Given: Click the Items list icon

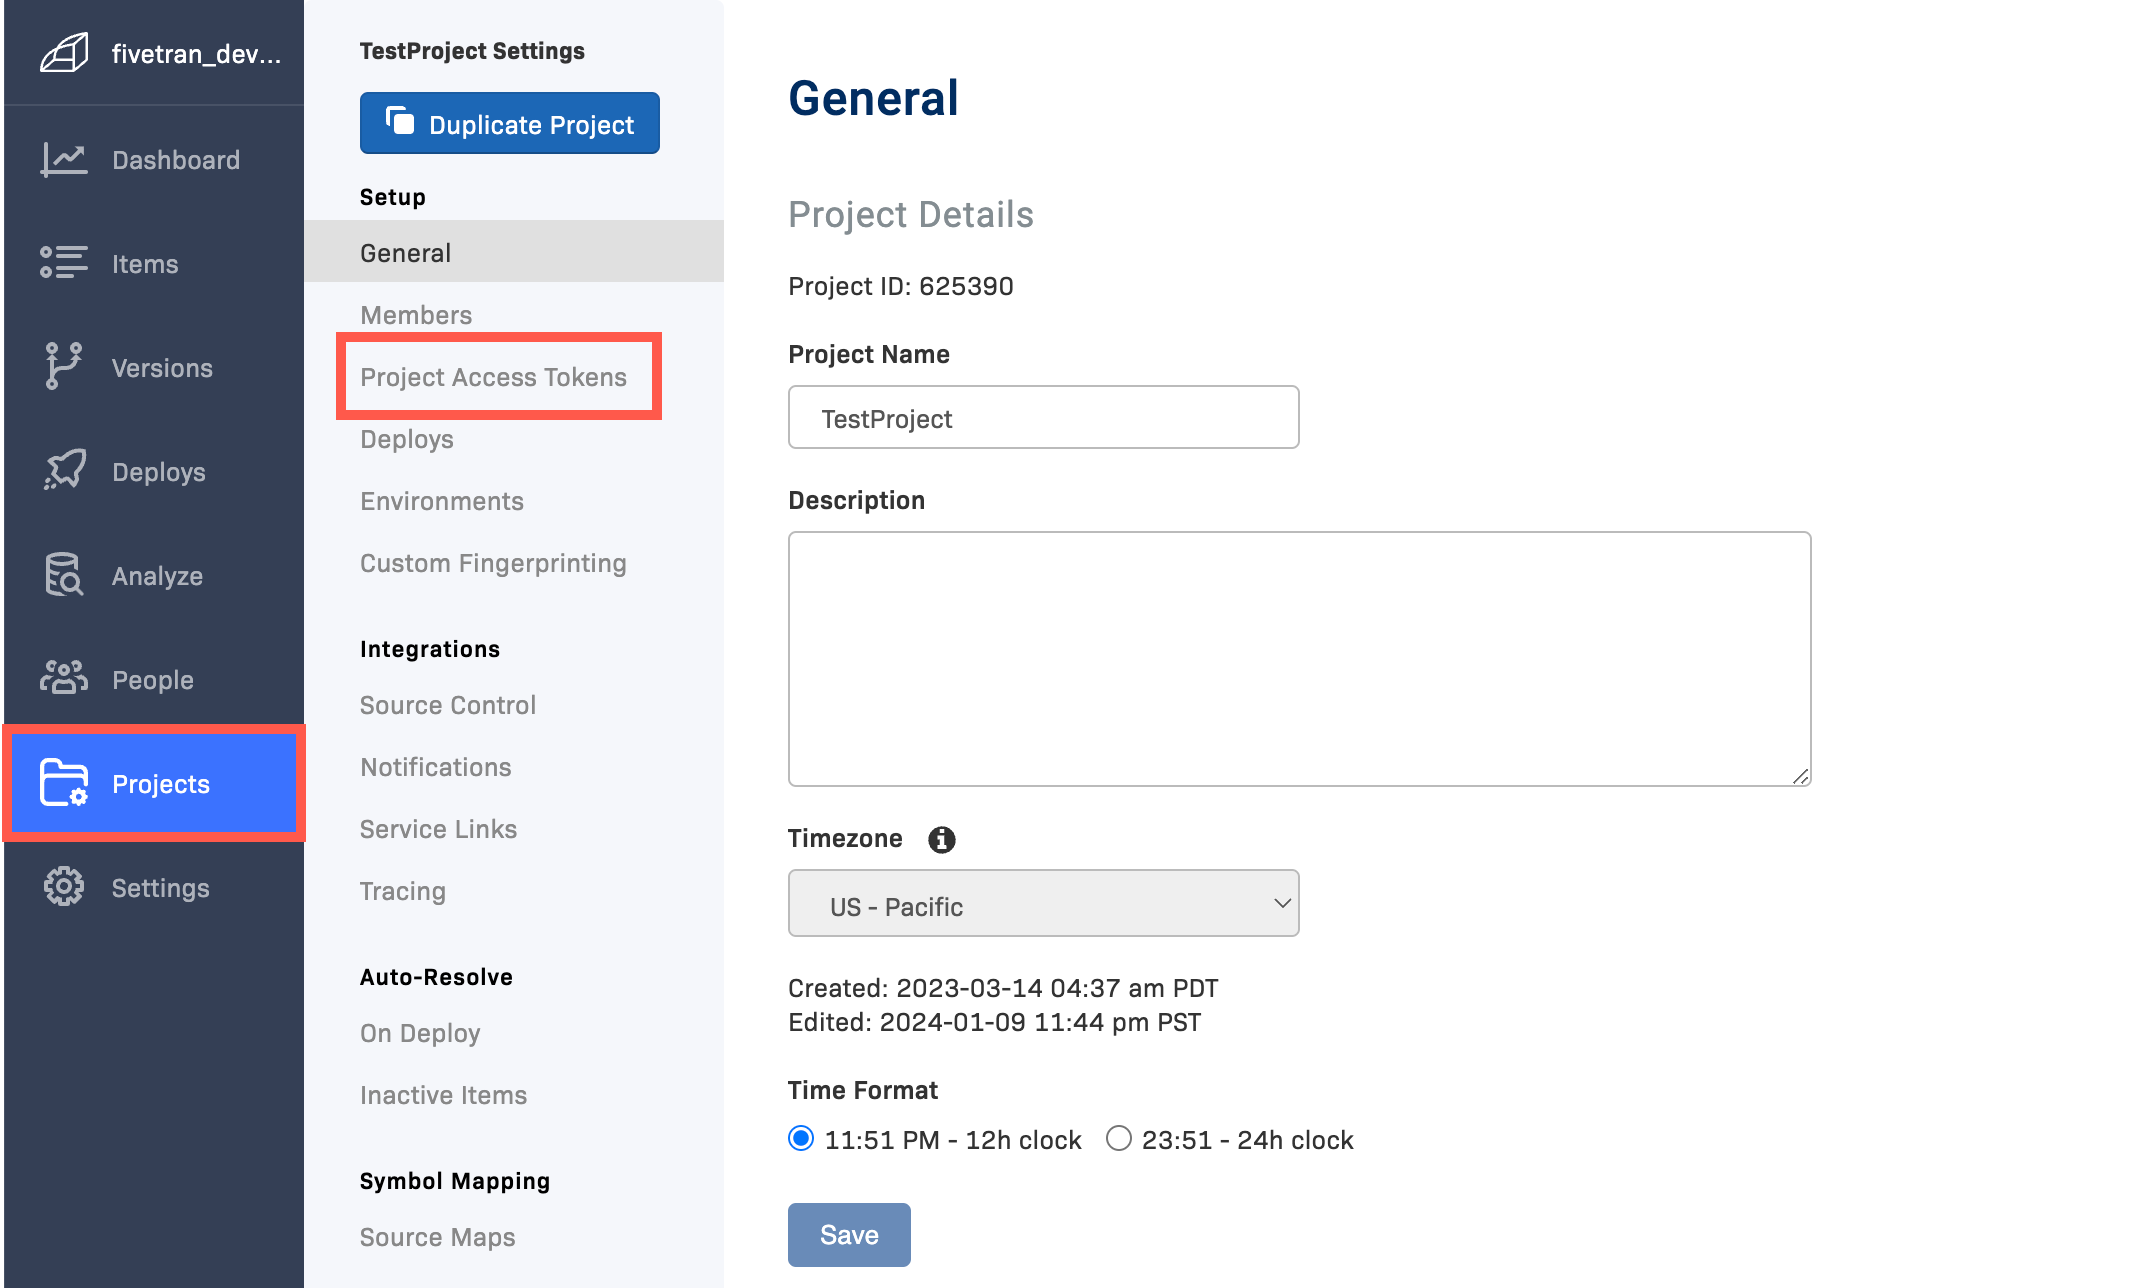Looking at the screenshot, I should (x=64, y=263).
